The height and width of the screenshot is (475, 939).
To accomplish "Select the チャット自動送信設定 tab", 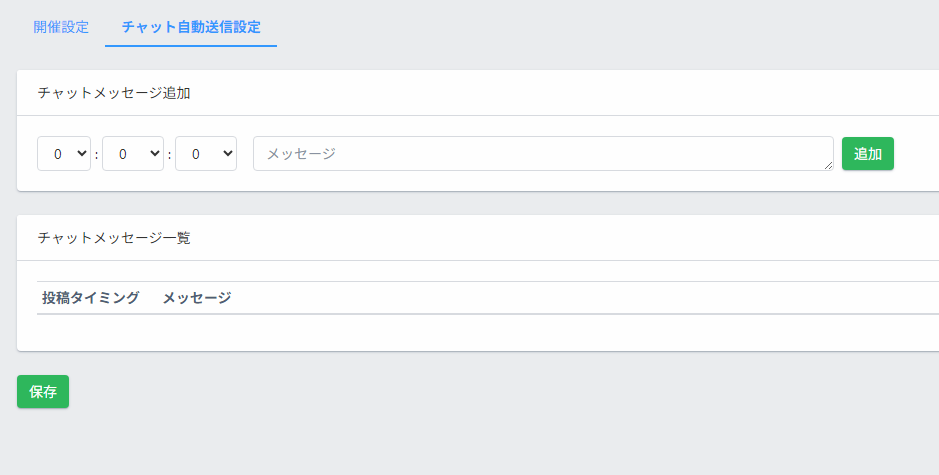I will click(x=191, y=27).
